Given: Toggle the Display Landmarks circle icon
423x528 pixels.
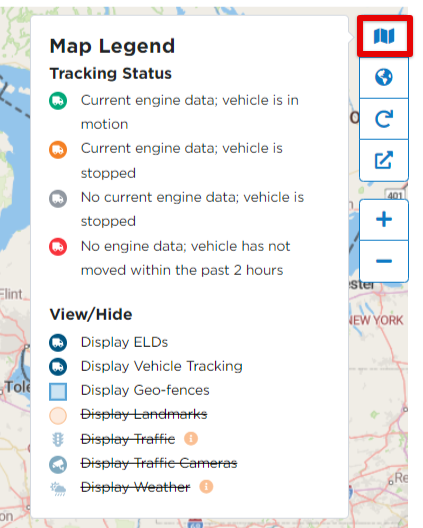Looking at the screenshot, I should click(58, 416).
